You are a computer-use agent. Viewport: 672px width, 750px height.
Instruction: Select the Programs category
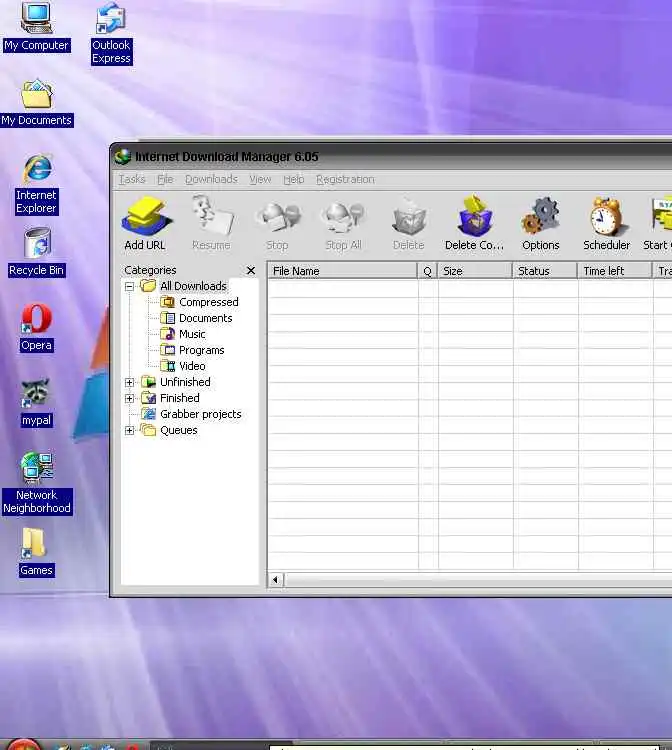(x=201, y=350)
